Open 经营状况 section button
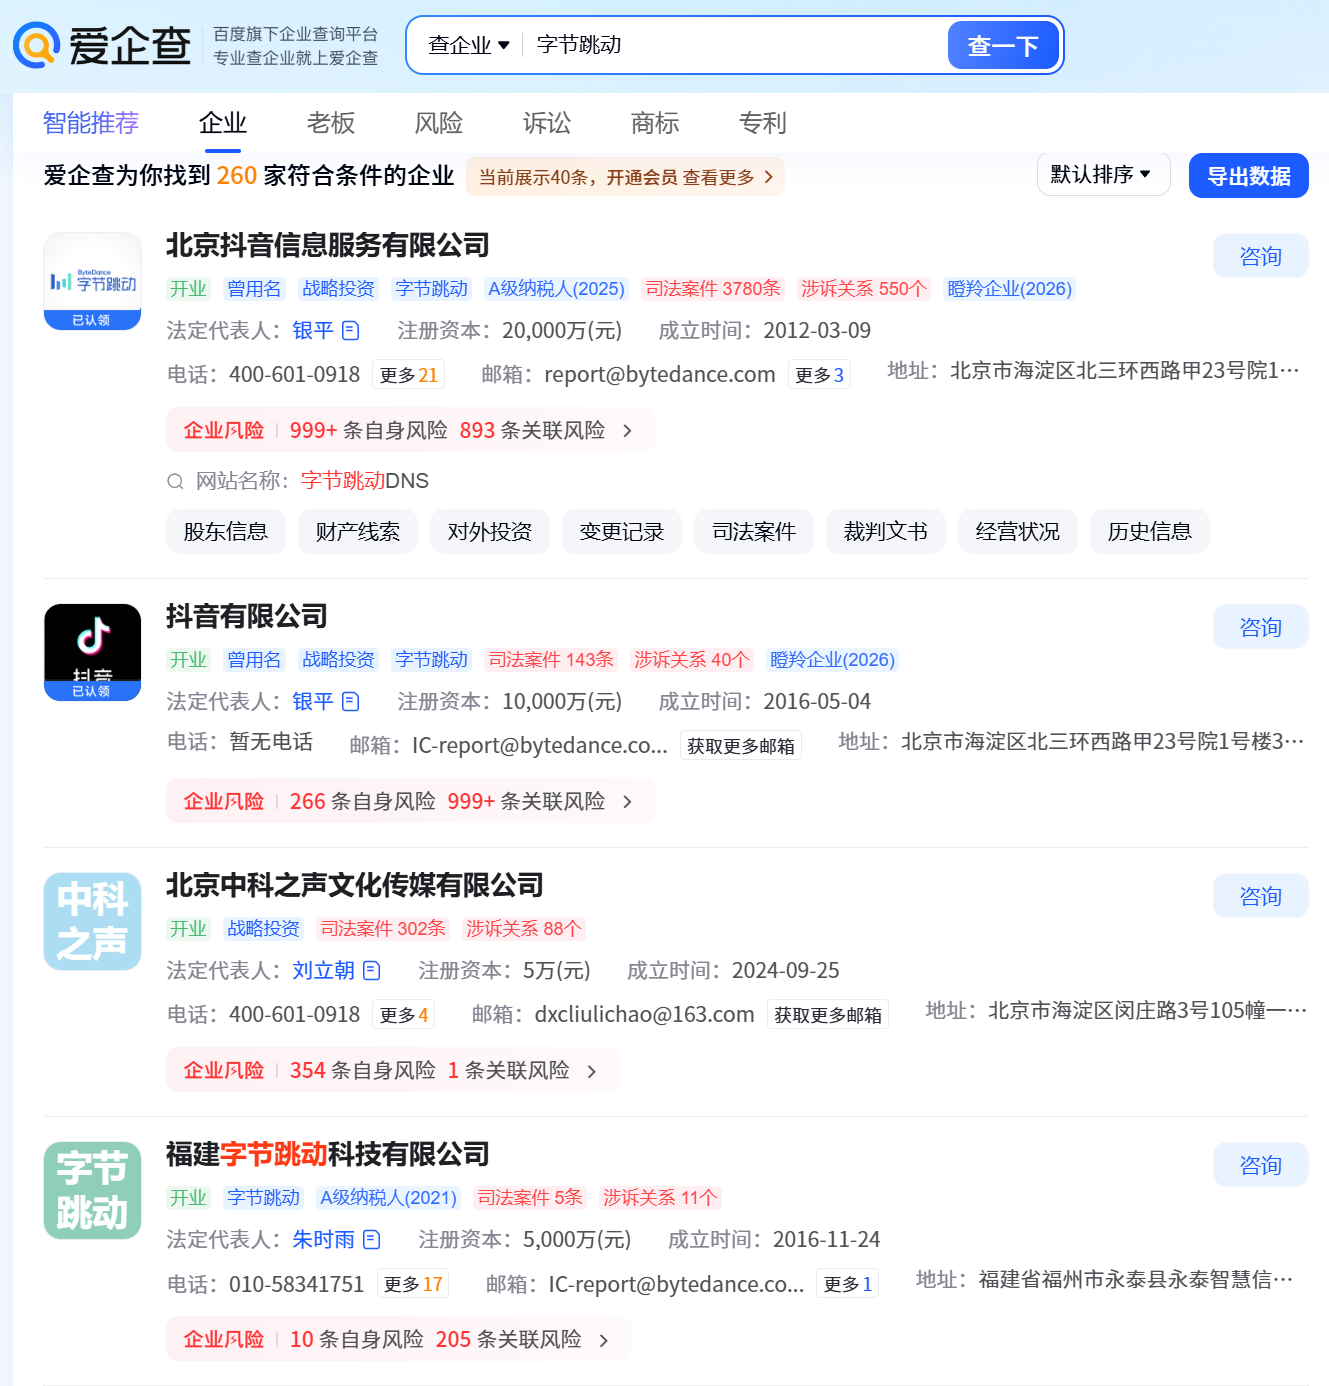Image resolution: width=1329 pixels, height=1386 pixels. pyautogui.click(x=1018, y=531)
